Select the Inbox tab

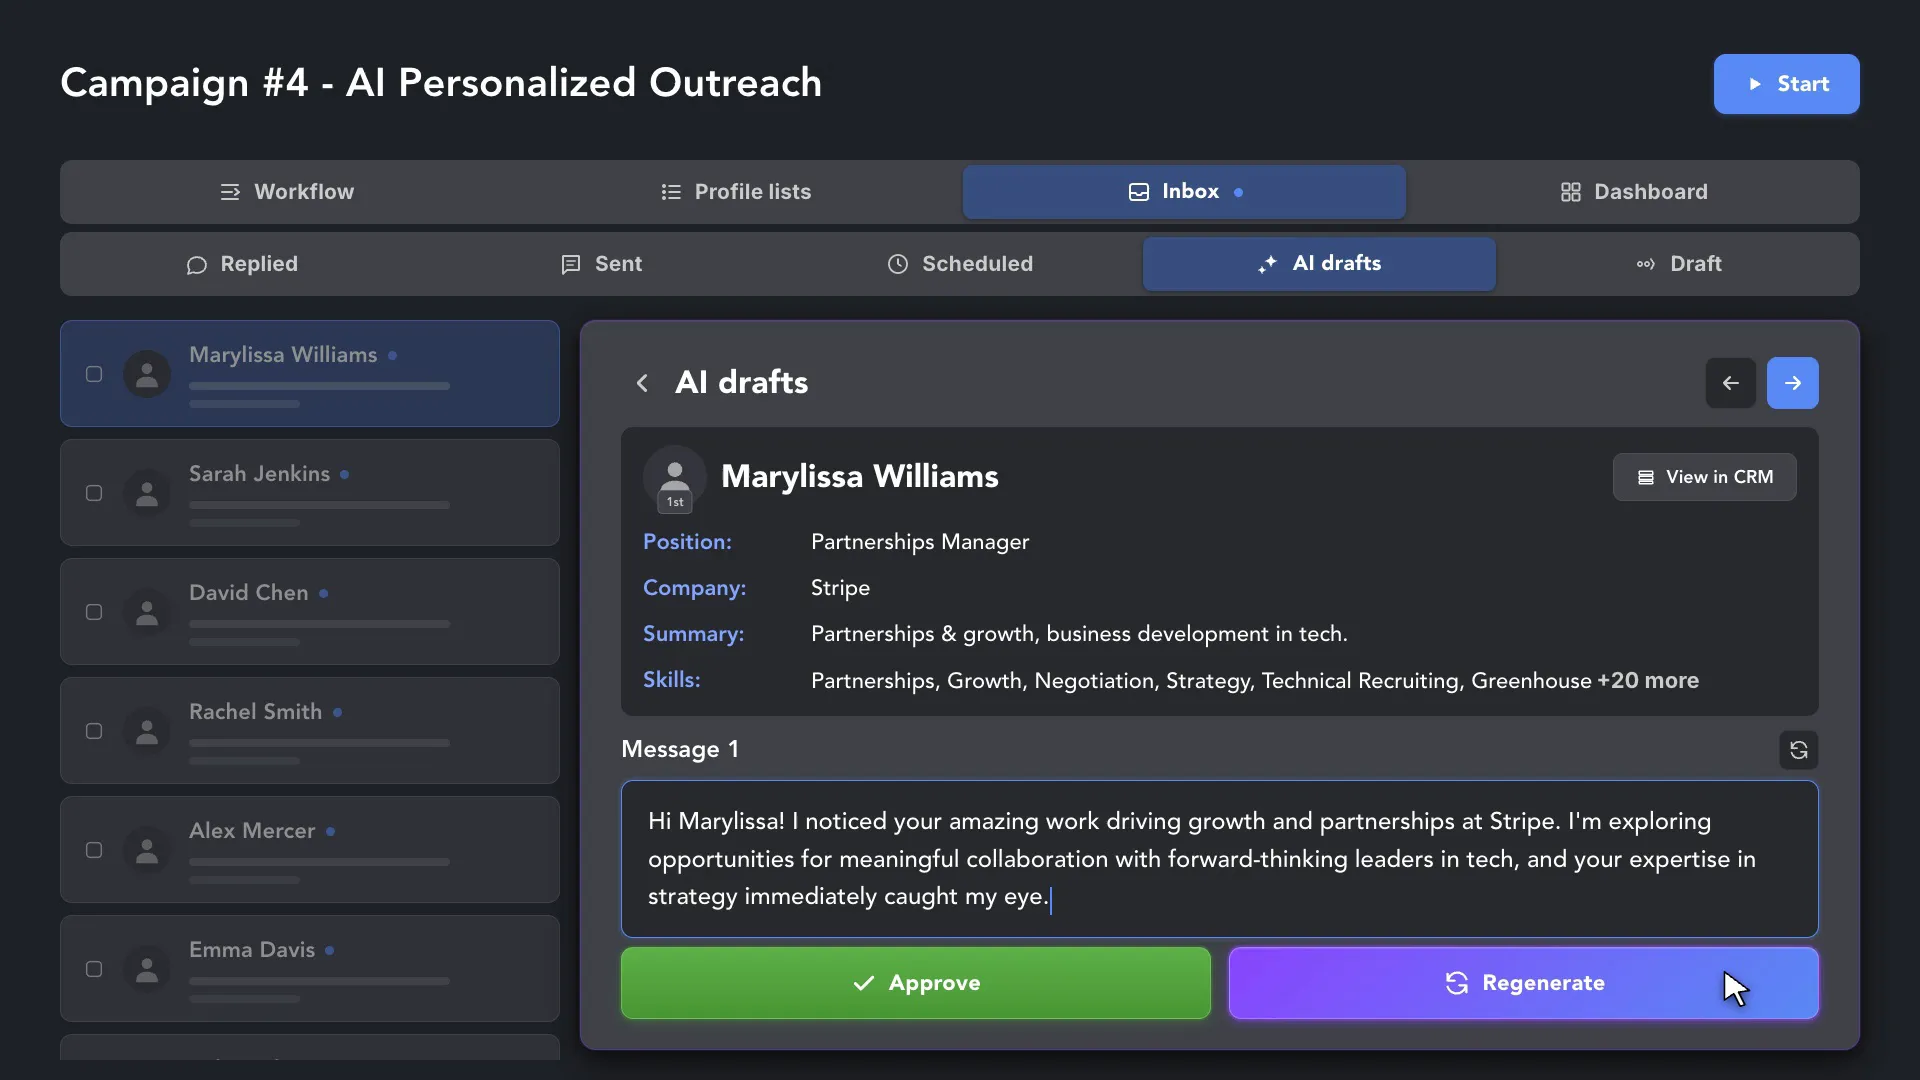[x=1184, y=192]
